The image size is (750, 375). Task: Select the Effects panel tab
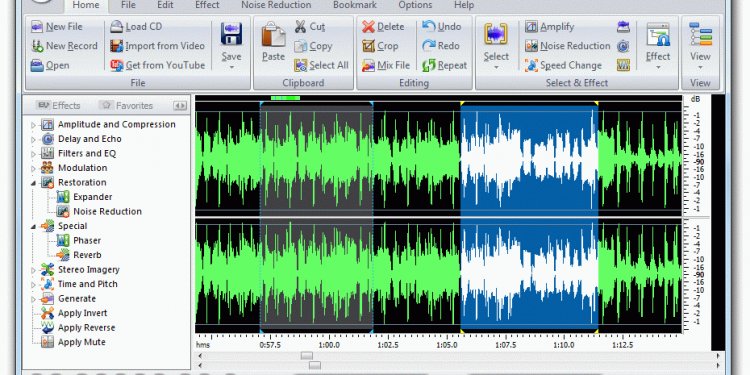tap(58, 106)
